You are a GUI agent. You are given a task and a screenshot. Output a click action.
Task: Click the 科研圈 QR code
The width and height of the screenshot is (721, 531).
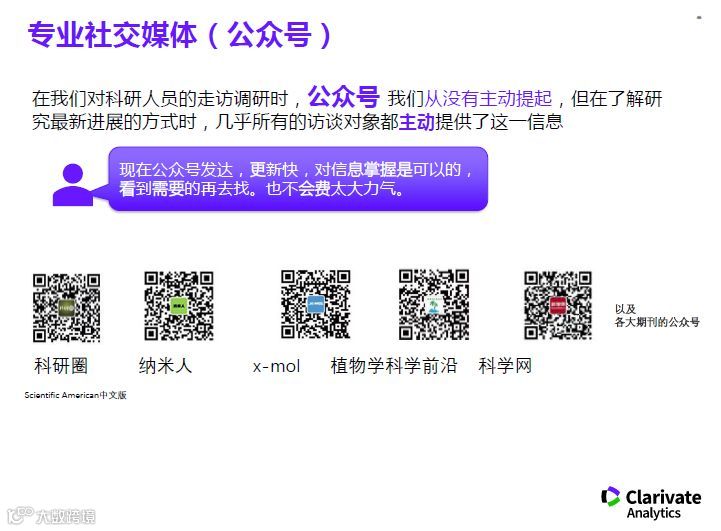66,308
